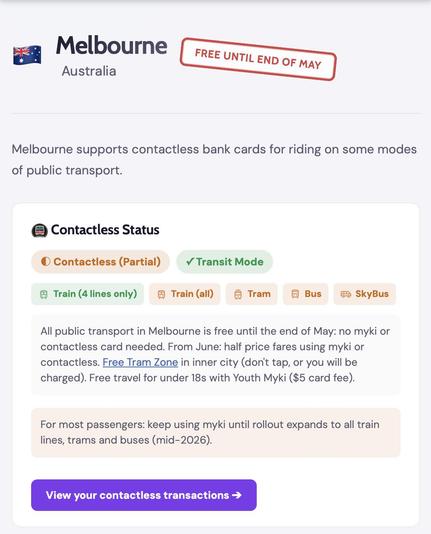This screenshot has height=534, width=431.
Task: Click the train icon in Train (4 lines only)
Action: (x=44, y=294)
